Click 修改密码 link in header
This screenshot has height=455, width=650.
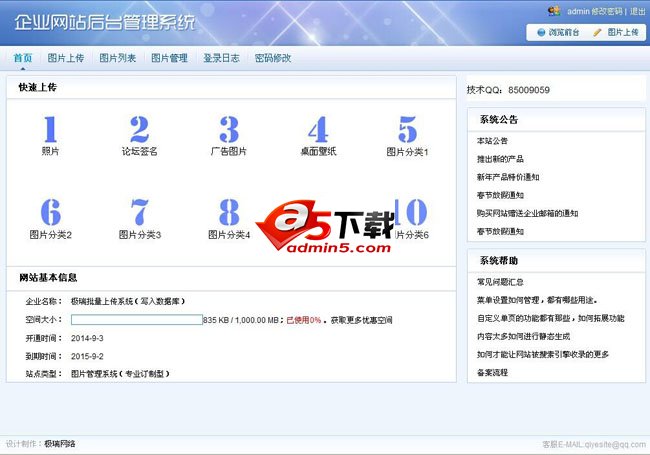[x=606, y=11]
